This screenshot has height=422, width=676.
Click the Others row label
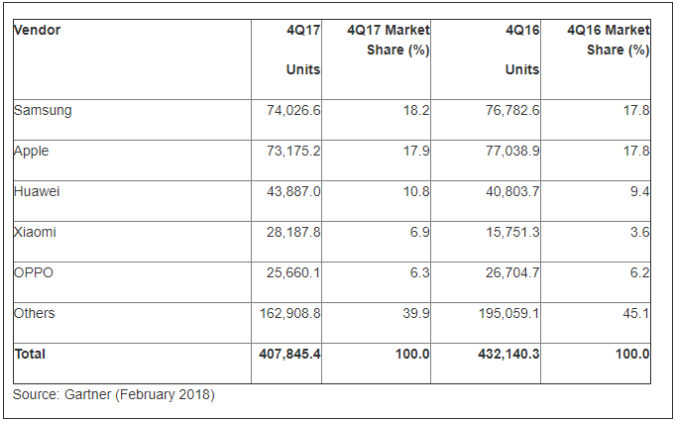pyautogui.click(x=34, y=313)
